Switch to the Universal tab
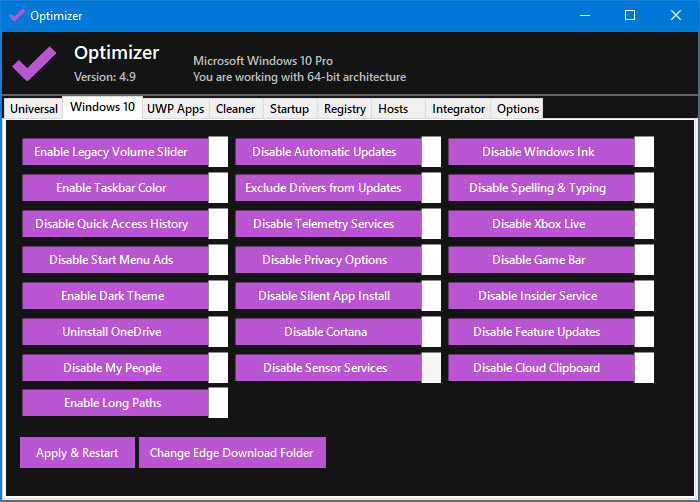The height and width of the screenshot is (502, 700). 34,109
